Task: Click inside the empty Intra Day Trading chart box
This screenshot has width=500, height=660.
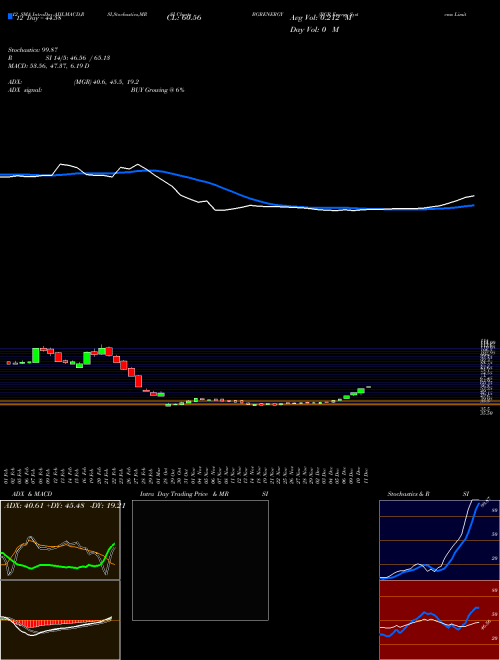Action: pos(200,560)
